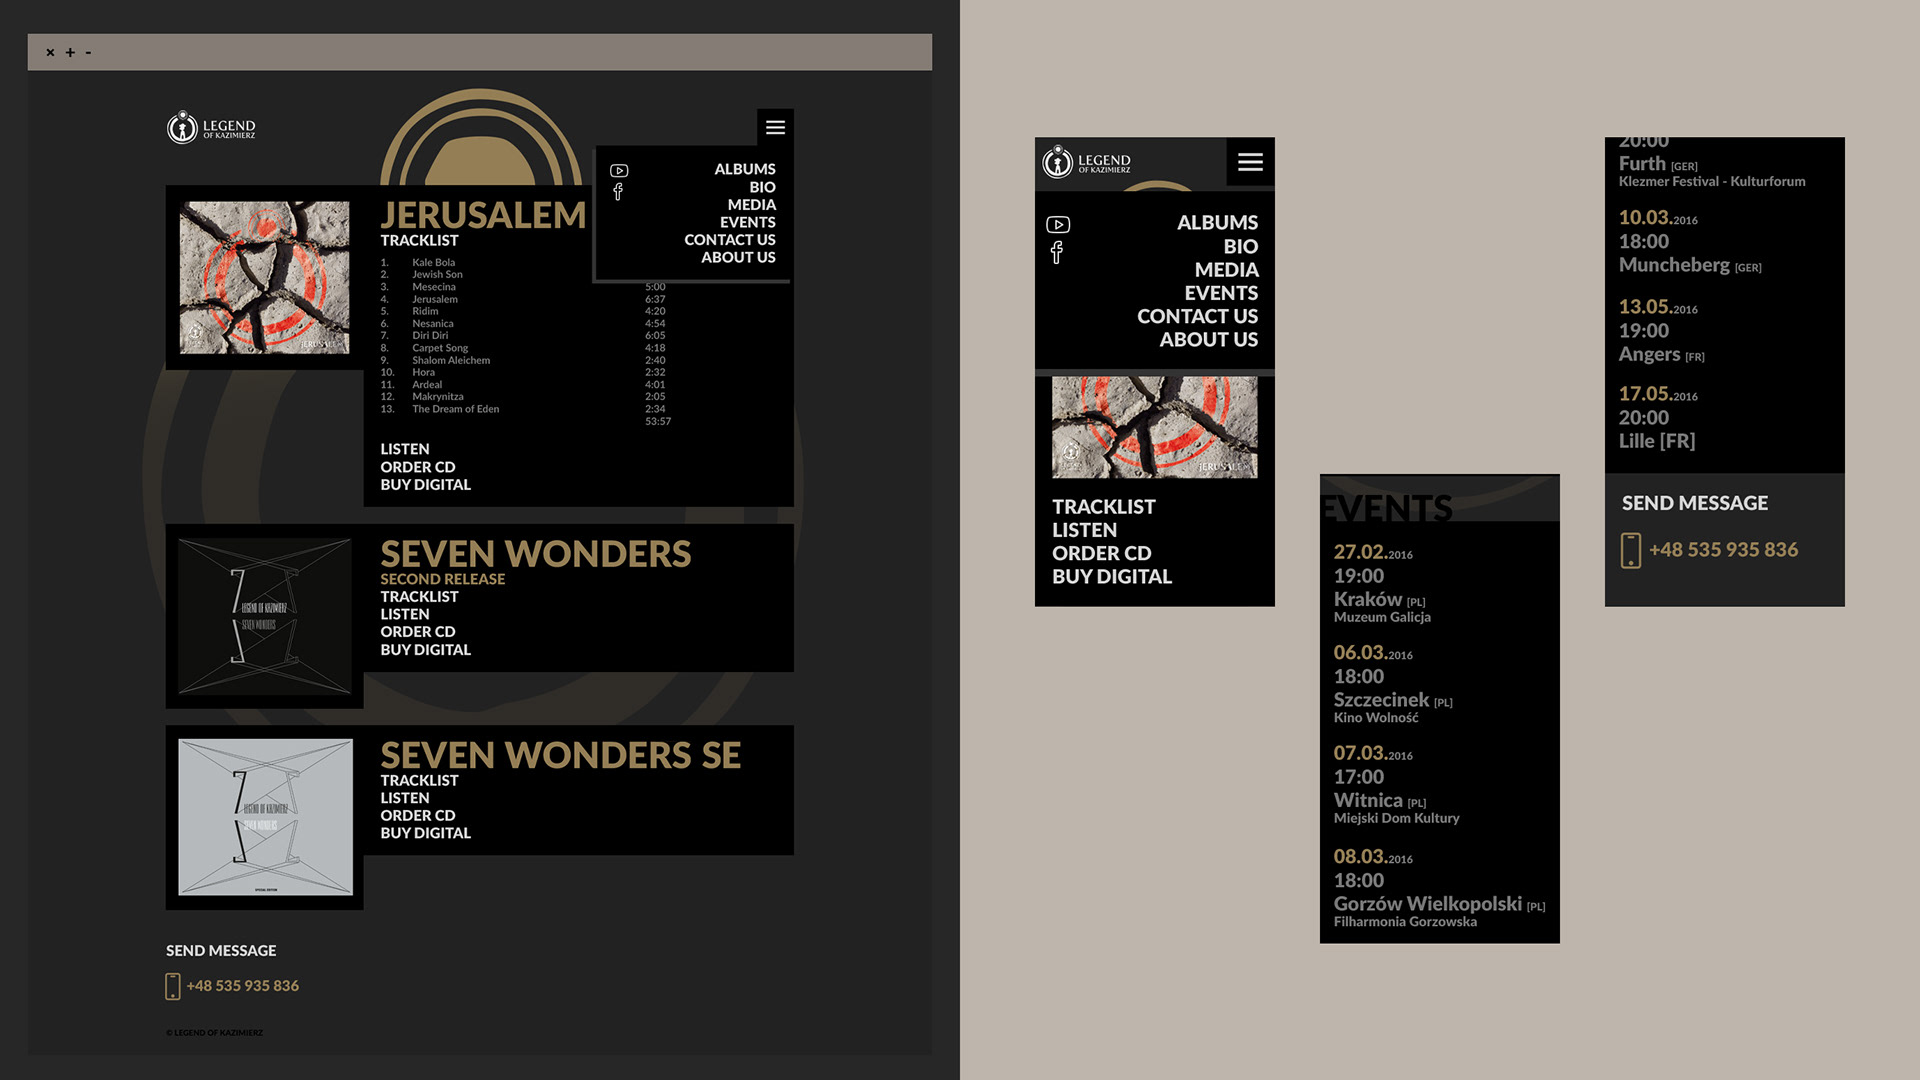Click the Legend of Kazimierz logo on desktop
The height and width of the screenshot is (1080, 1920).
pyautogui.click(x=211, y=128)
